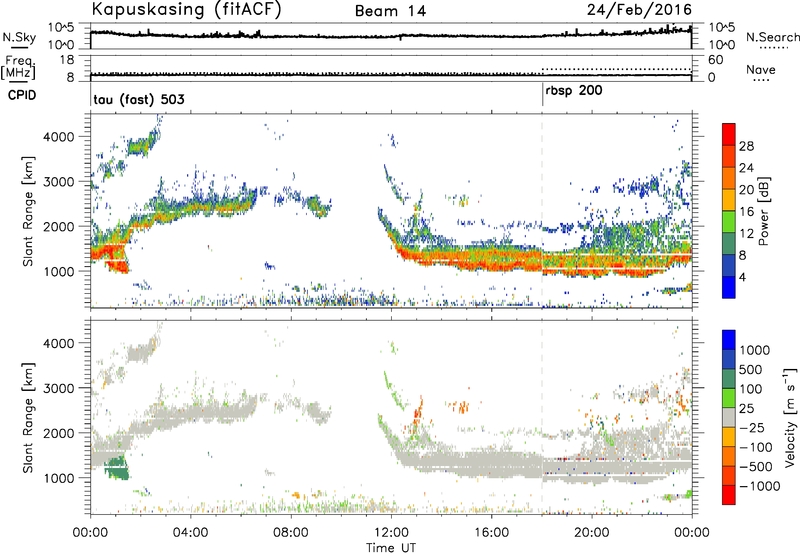Click the 28 tick on Power colorbar
This screenshot has width=800, height=554.
746,146
